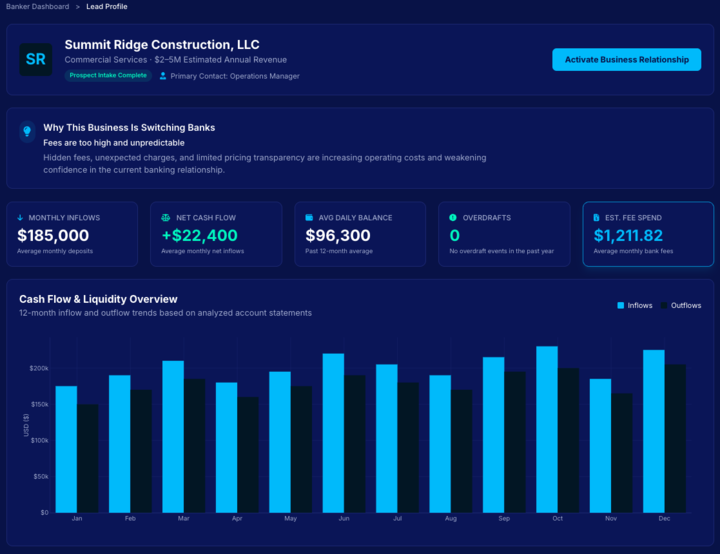The width and height of the screenshot is (720, 554).
Task: Select the Net Cash Flow +$22,400 value
Action: pos(199,236)
